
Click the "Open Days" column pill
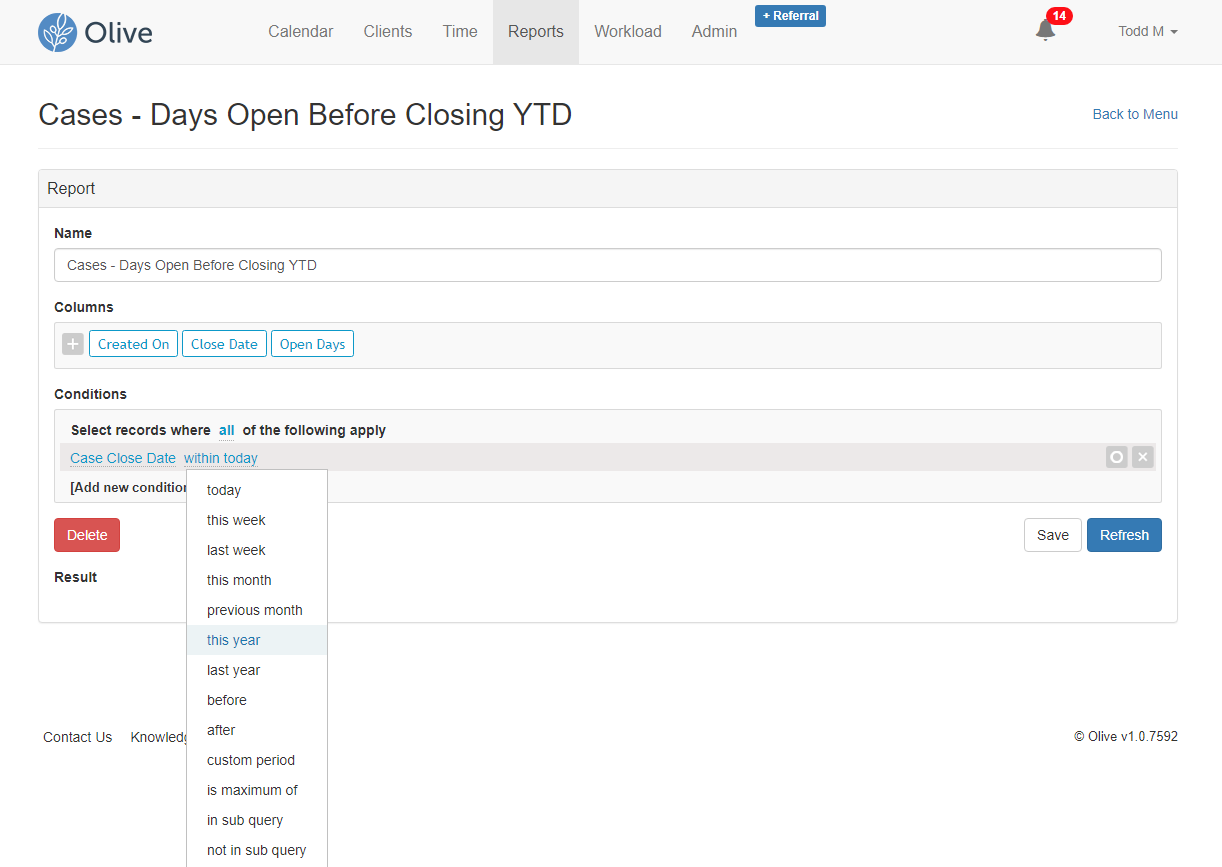[312, 343]
